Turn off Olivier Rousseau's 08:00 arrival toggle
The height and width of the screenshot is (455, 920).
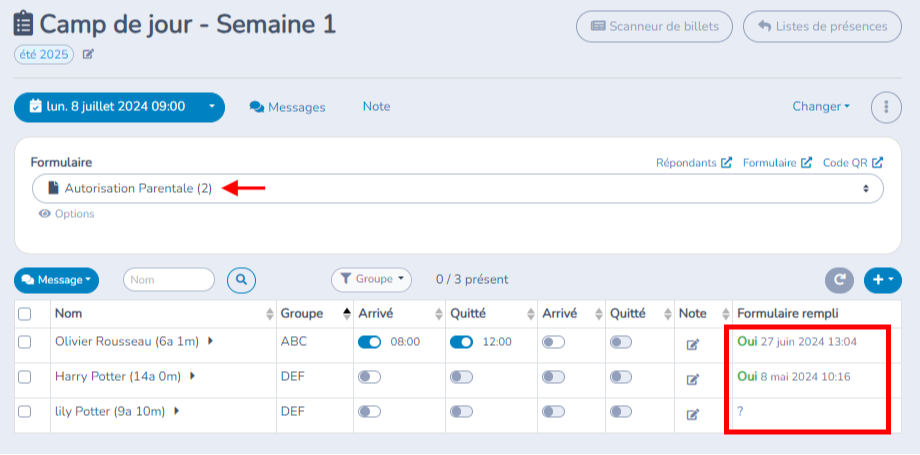tap(370, 342)
